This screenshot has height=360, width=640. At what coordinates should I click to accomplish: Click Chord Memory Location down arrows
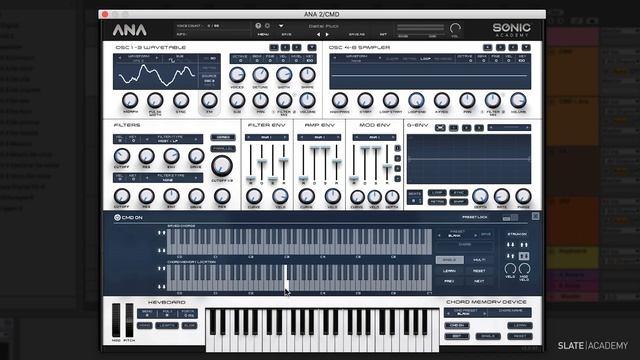pyautogui.click(x=162, y=287)
